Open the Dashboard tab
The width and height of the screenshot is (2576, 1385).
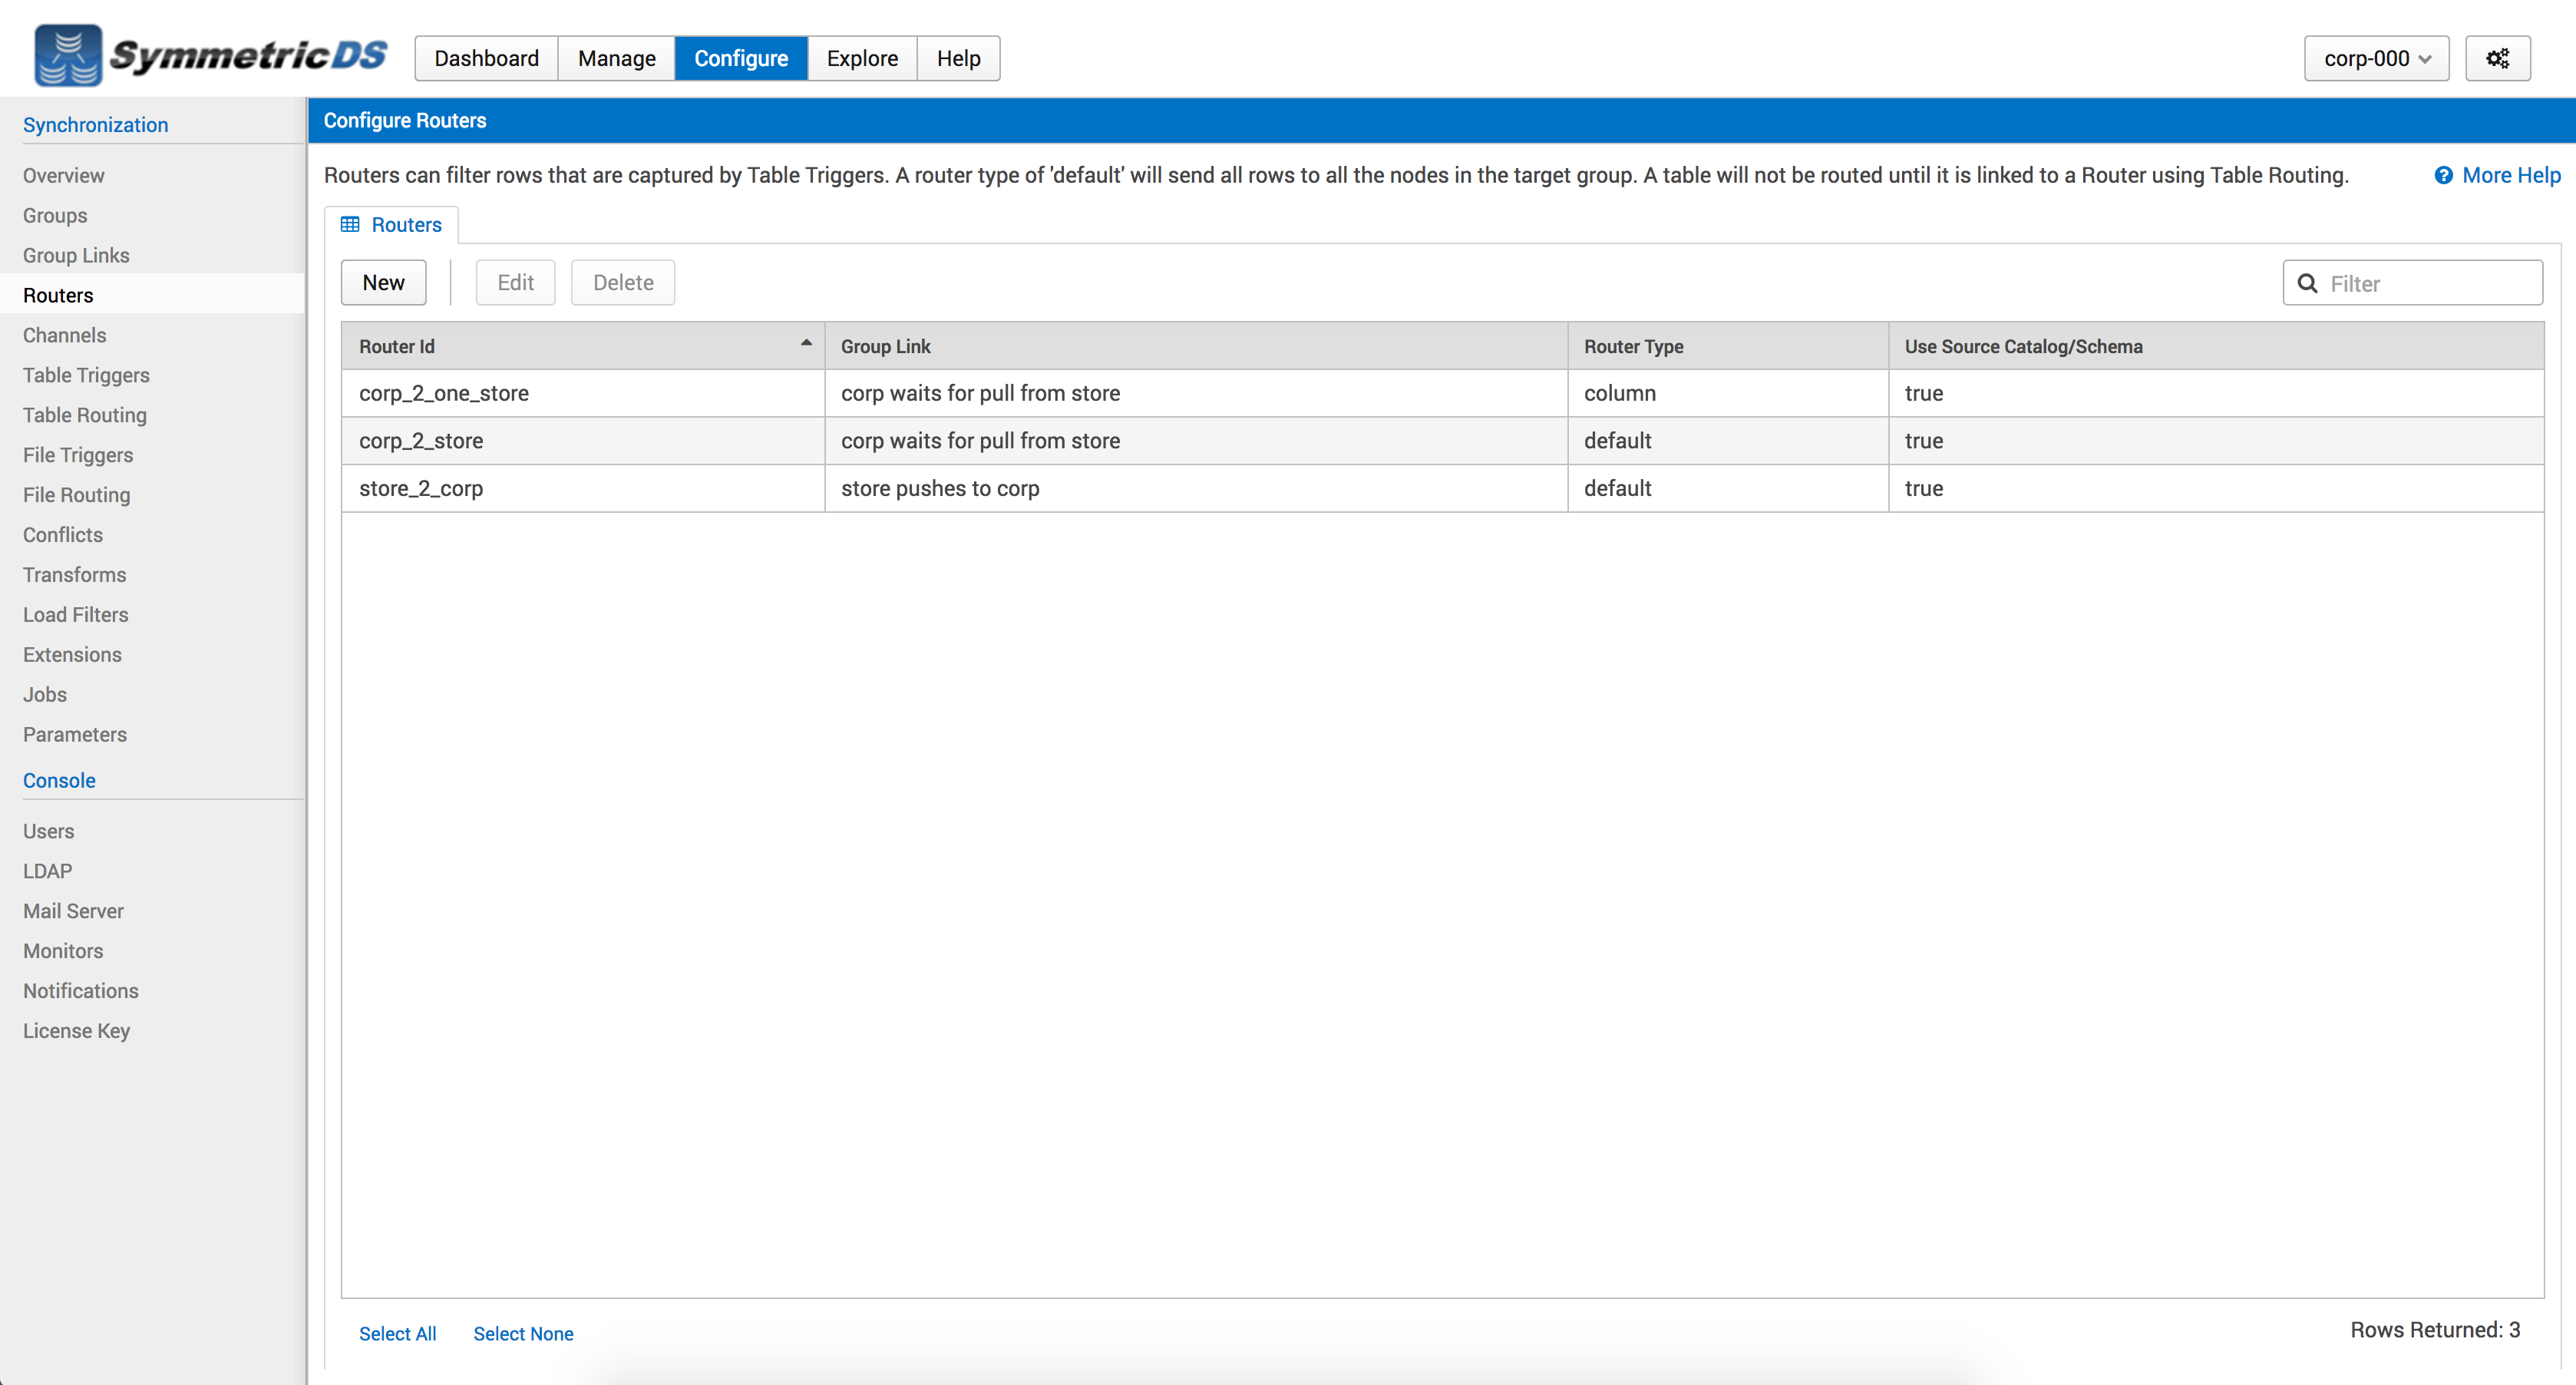tap(487, 58)
